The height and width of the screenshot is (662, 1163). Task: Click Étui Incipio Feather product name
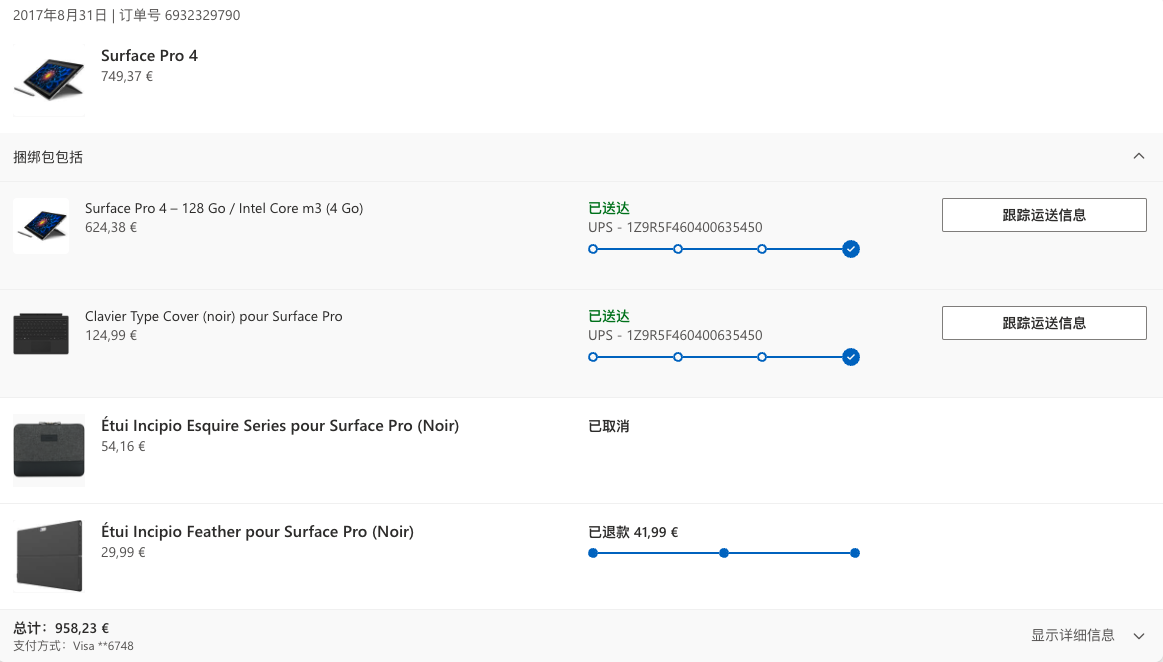pyautogui.click(x=257, y=532)
